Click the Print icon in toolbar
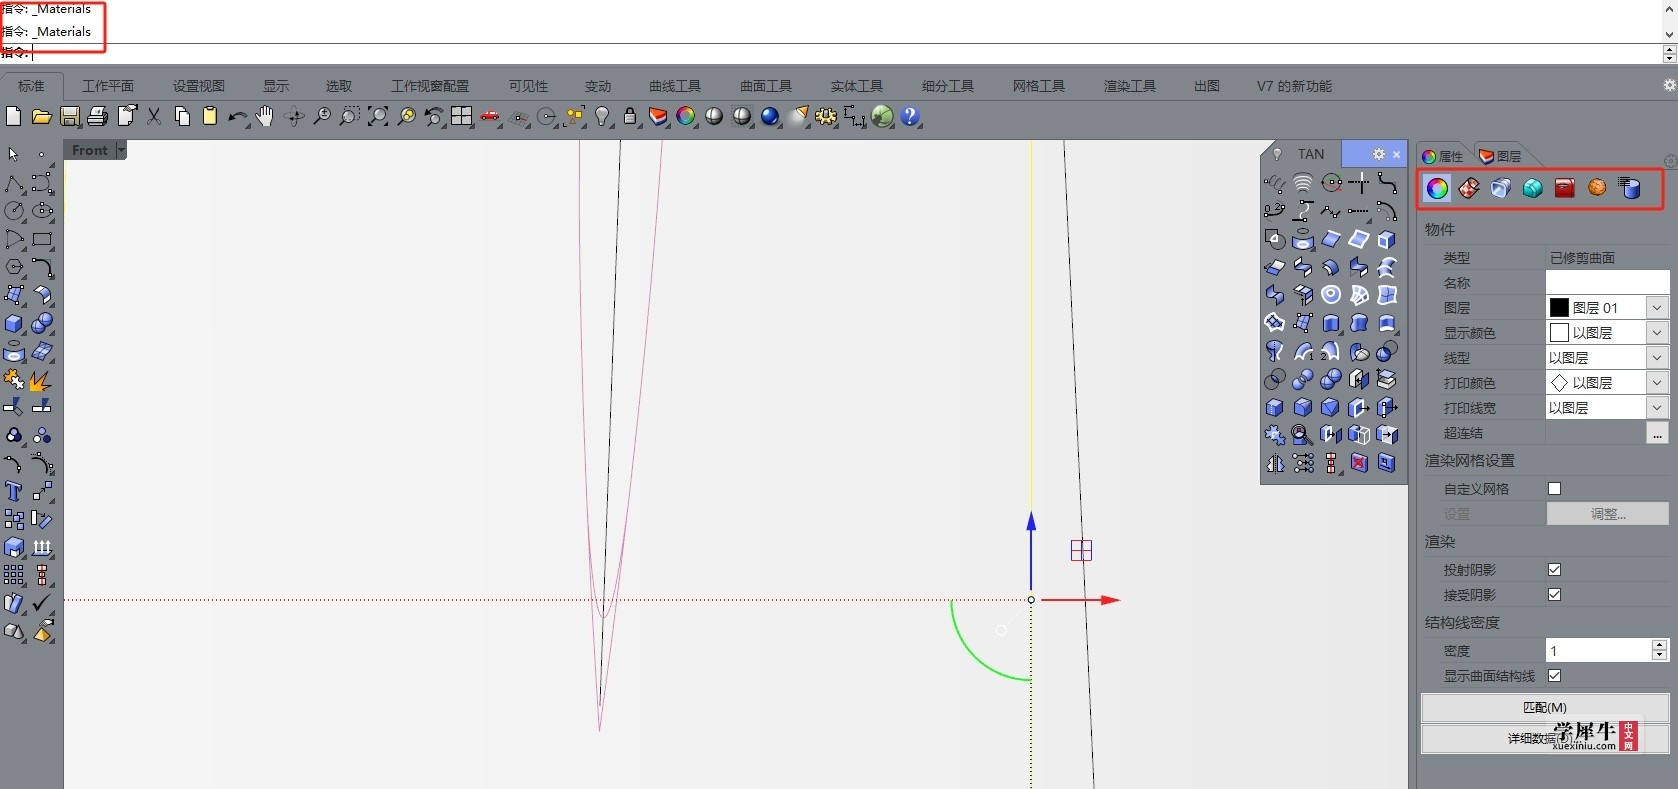1678x789 pixels. 97,117
